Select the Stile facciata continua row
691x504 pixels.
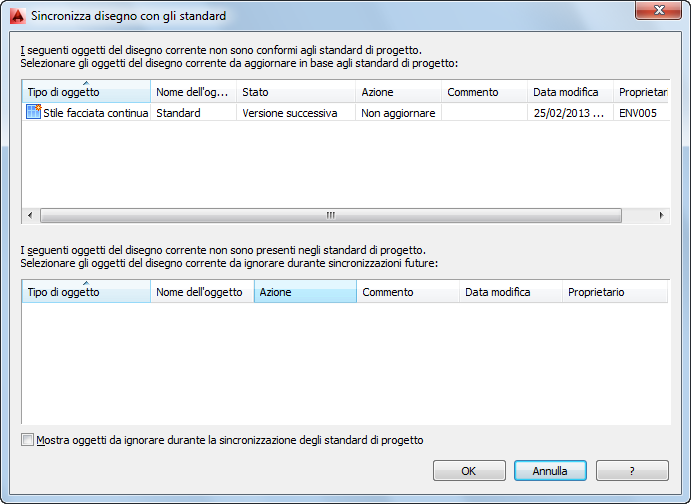coord(96,113)
